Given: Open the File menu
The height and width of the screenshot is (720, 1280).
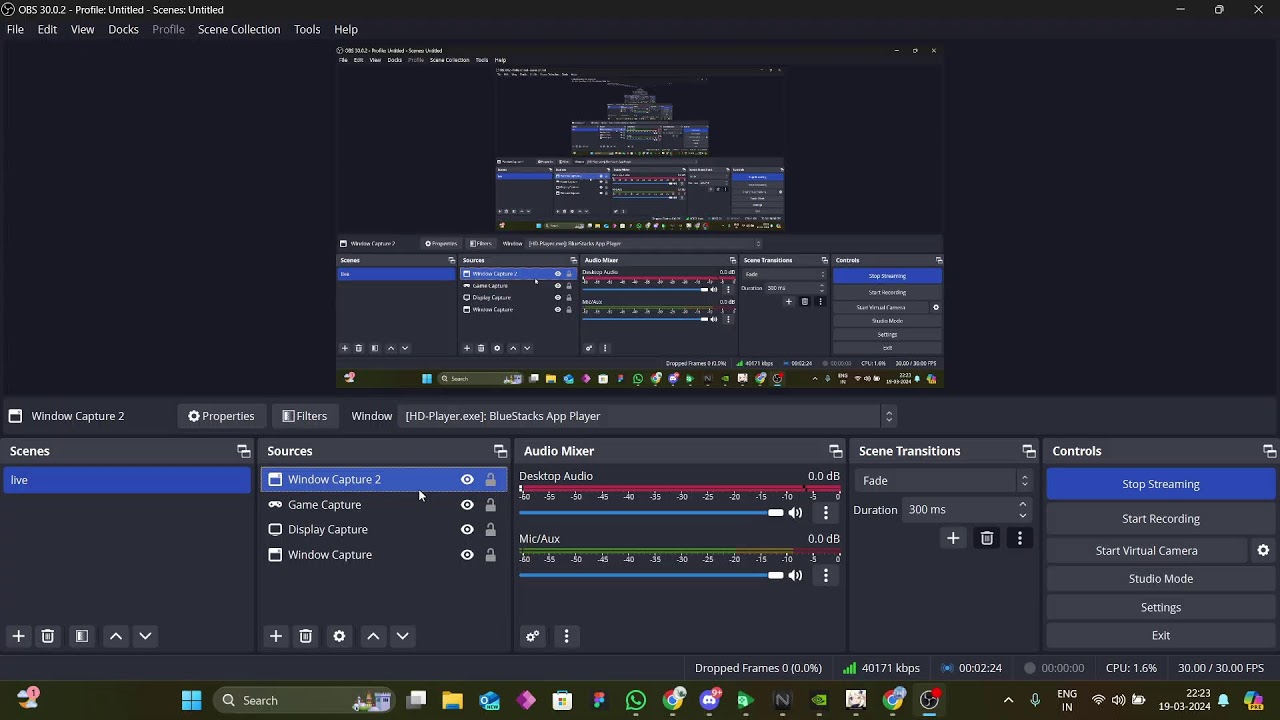Looking at the screenshot, I should point(15,29).
